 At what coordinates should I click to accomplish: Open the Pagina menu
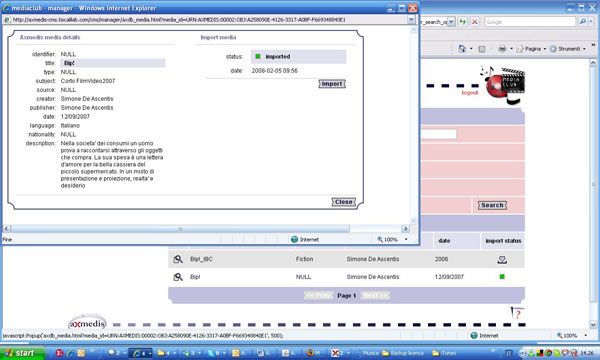click(532, 49)
